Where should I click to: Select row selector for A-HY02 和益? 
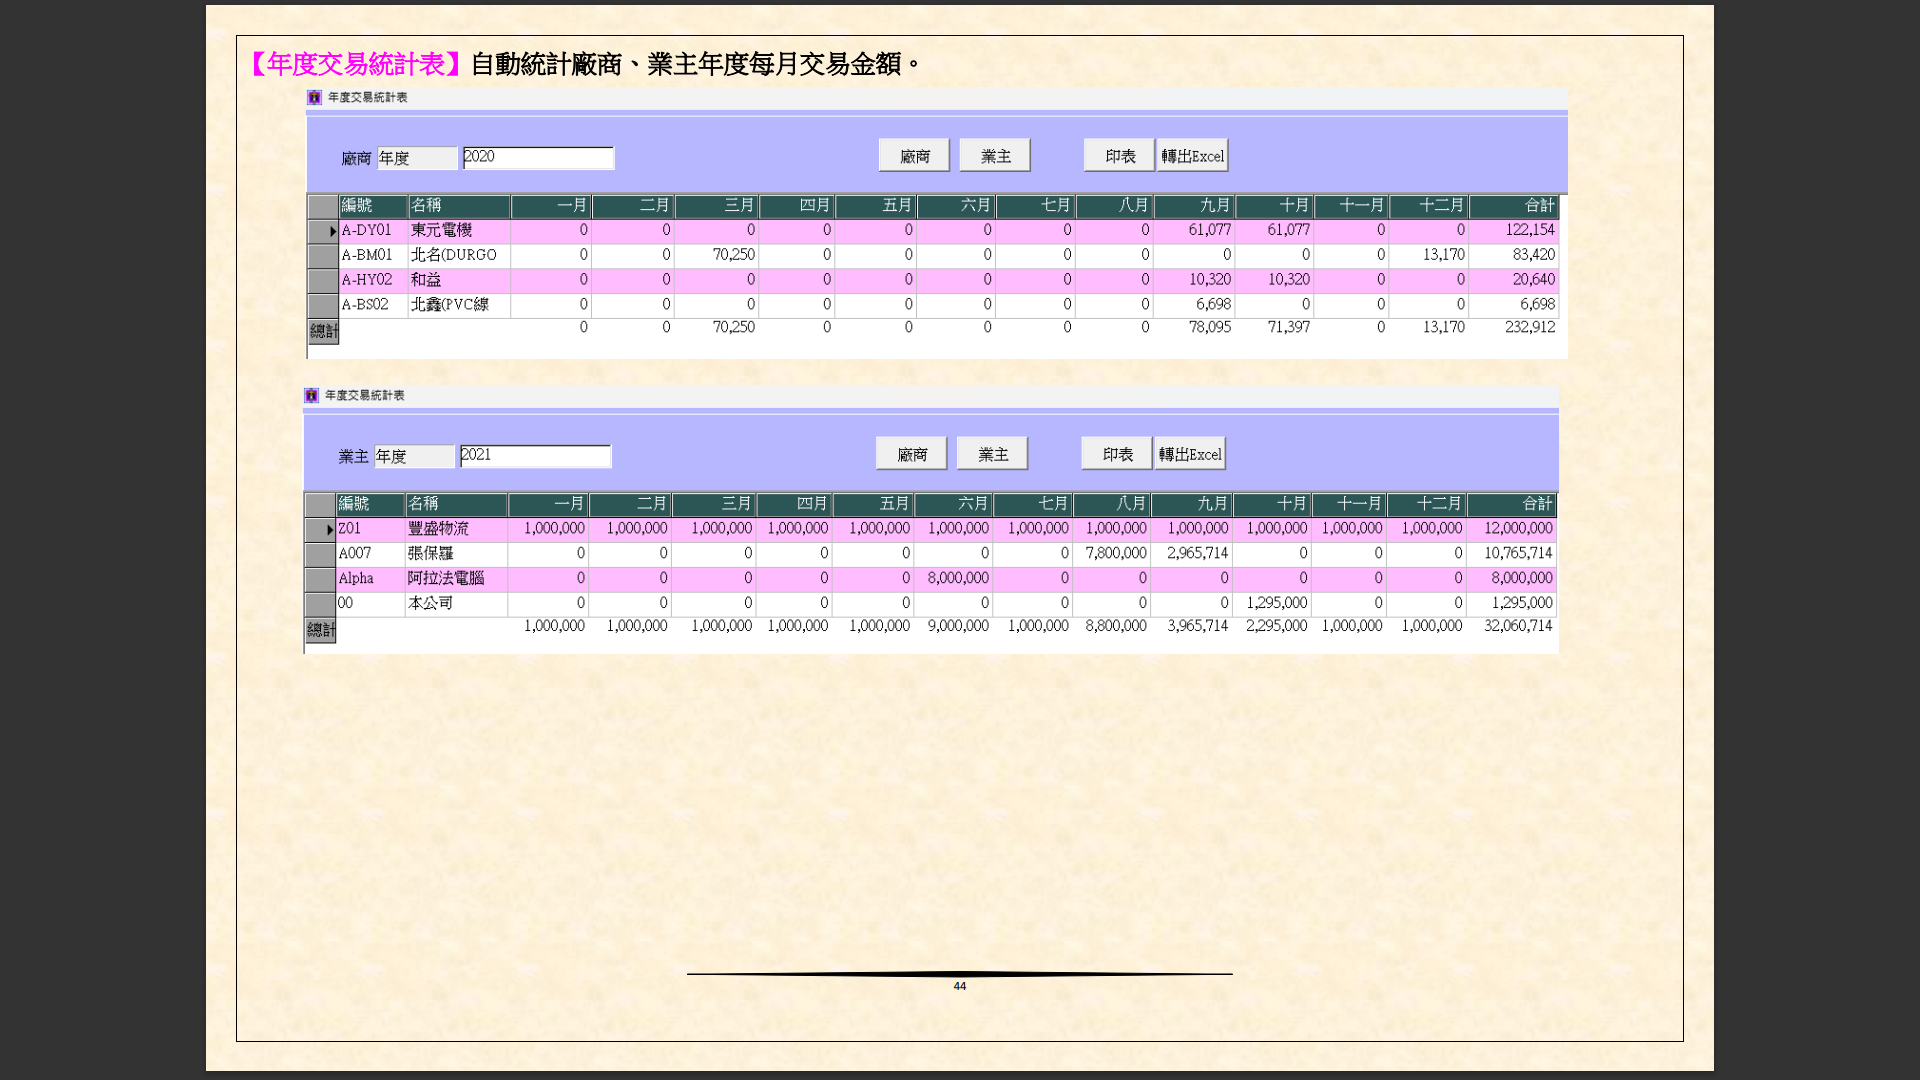pyautogui.click(x=323, y=281)
